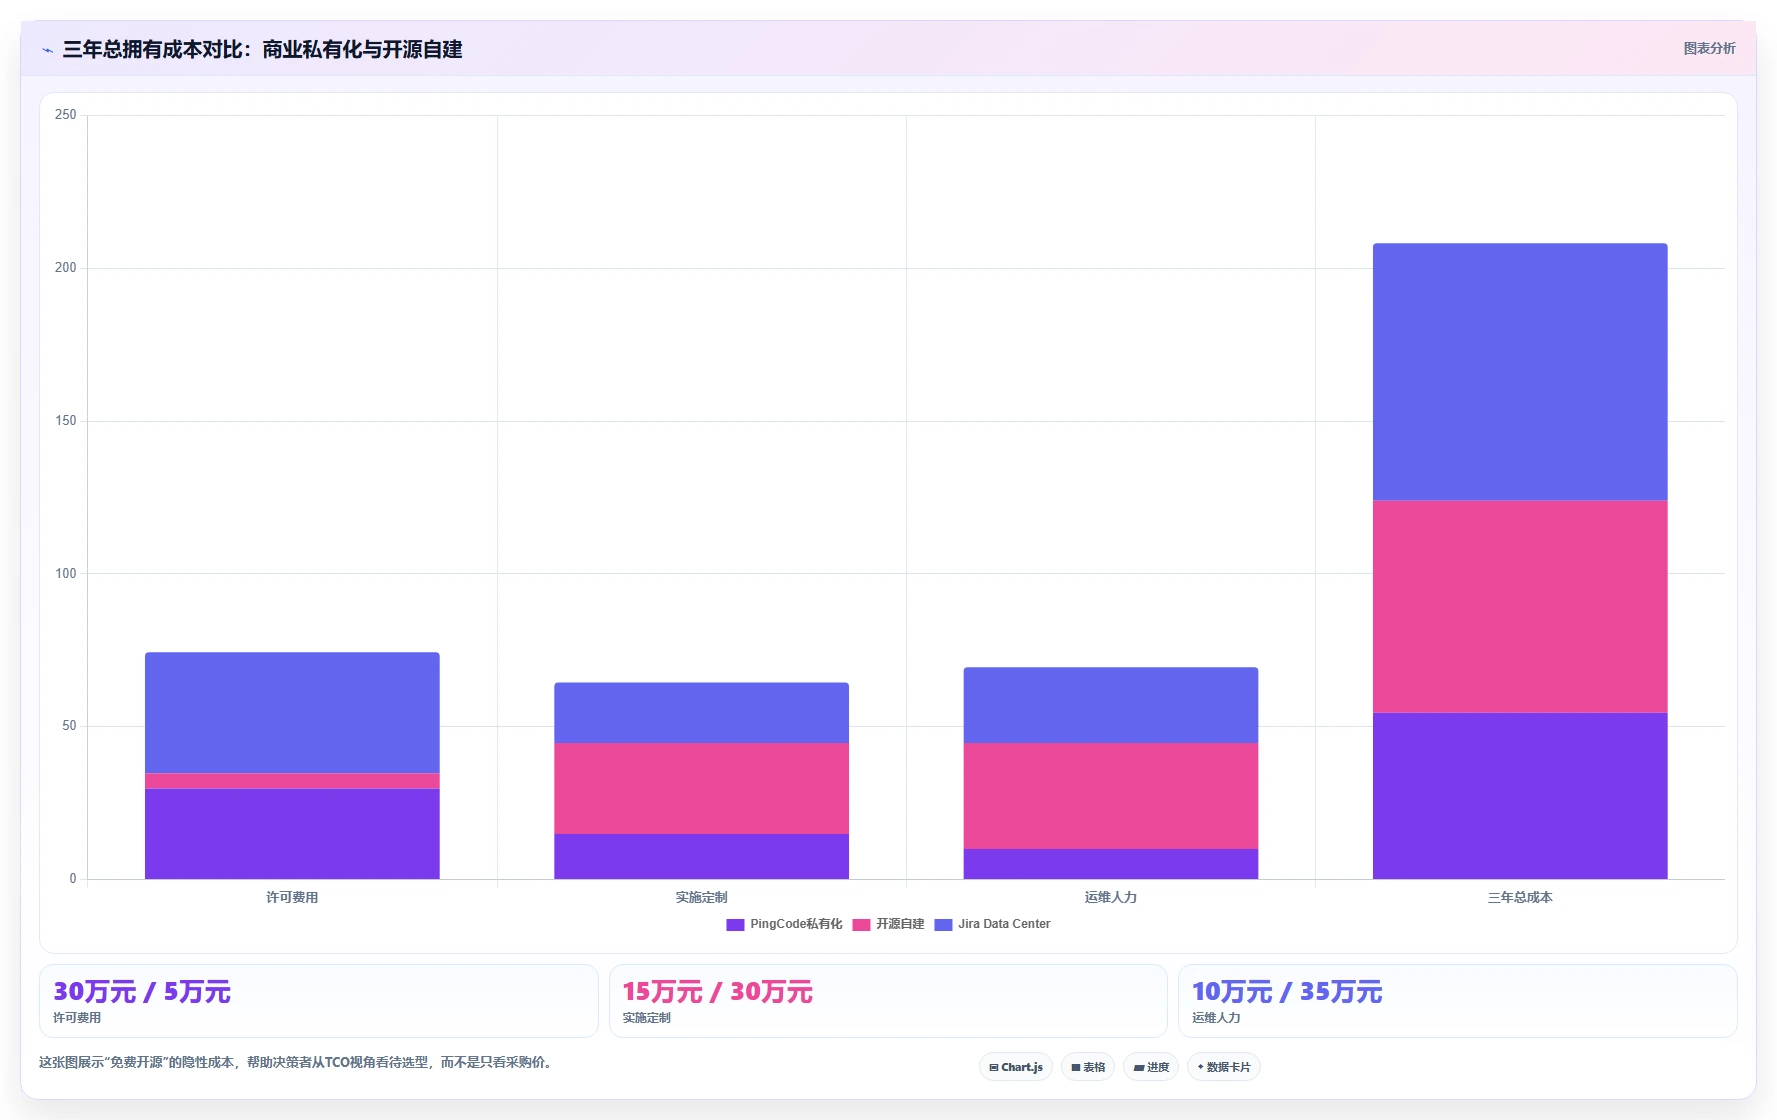Click the thin pink segment in 许可费用 bar

(x=292, y=781)
